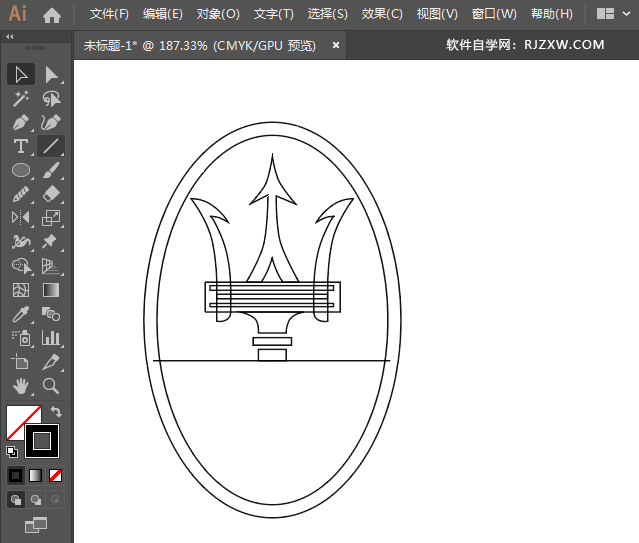The image size is (639, 543).
Task: Activate the Scale tool
Action: pyautogui.click(x=51, y=218)
